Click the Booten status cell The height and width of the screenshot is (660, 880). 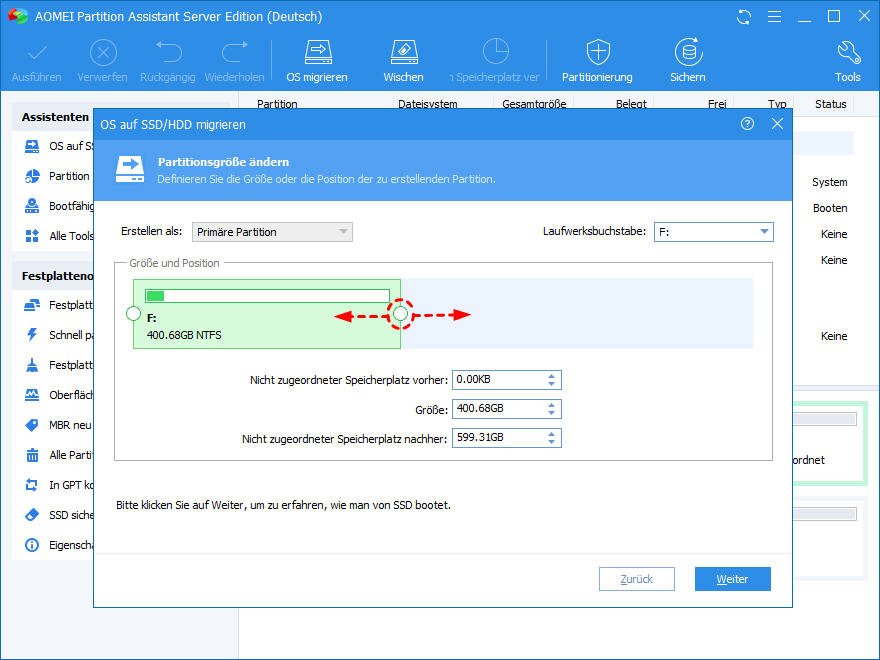pos(830,208)
